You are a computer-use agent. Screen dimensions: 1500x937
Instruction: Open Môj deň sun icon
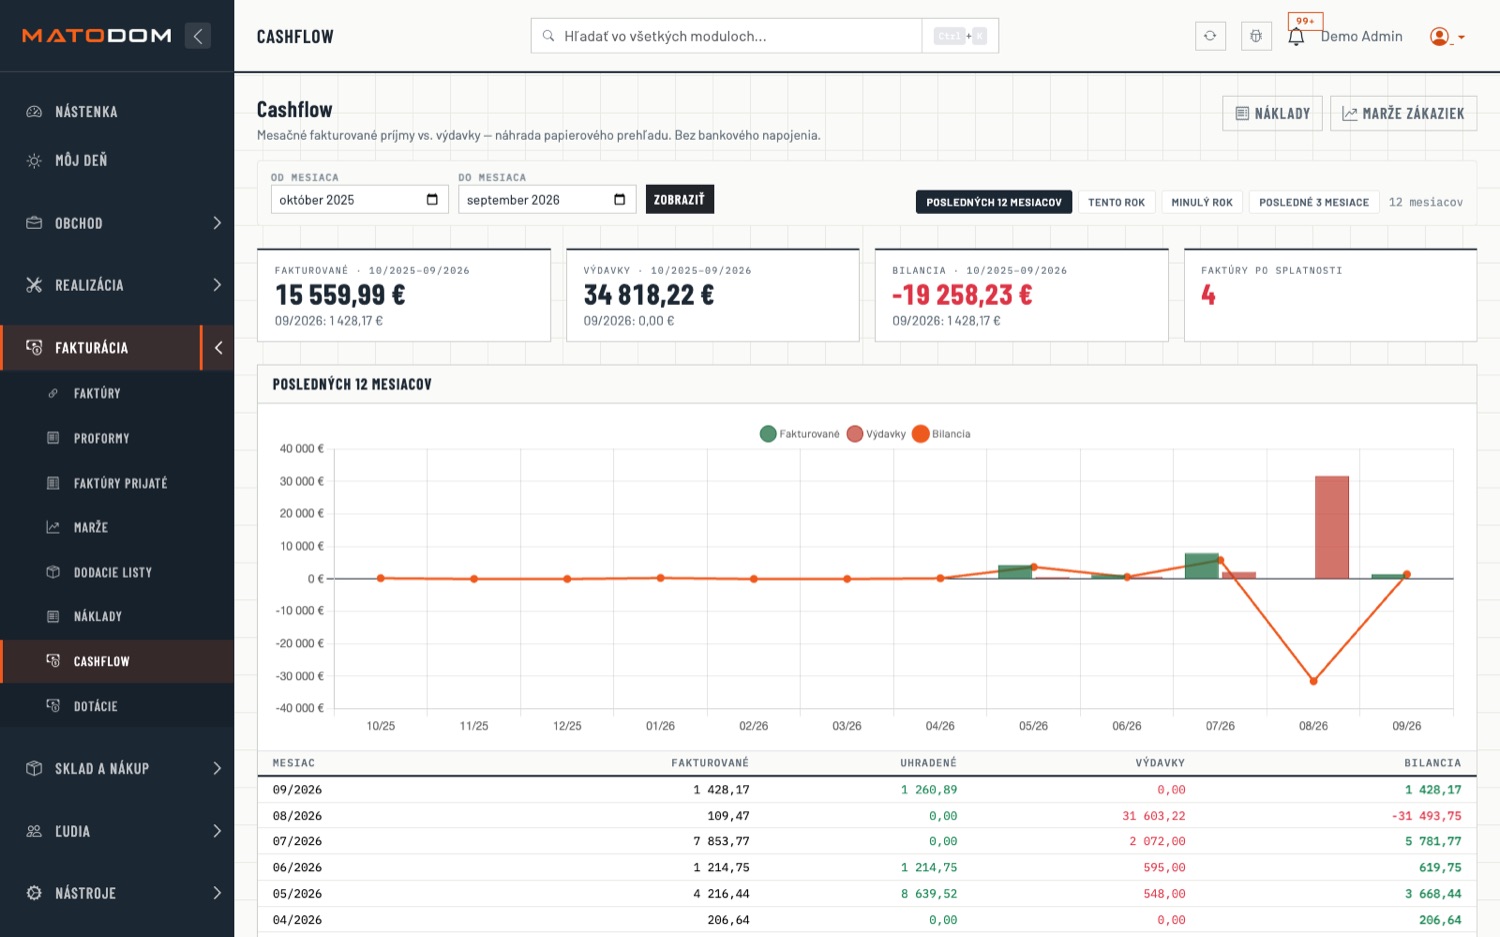pyautogui.click(x=34, y=160)
